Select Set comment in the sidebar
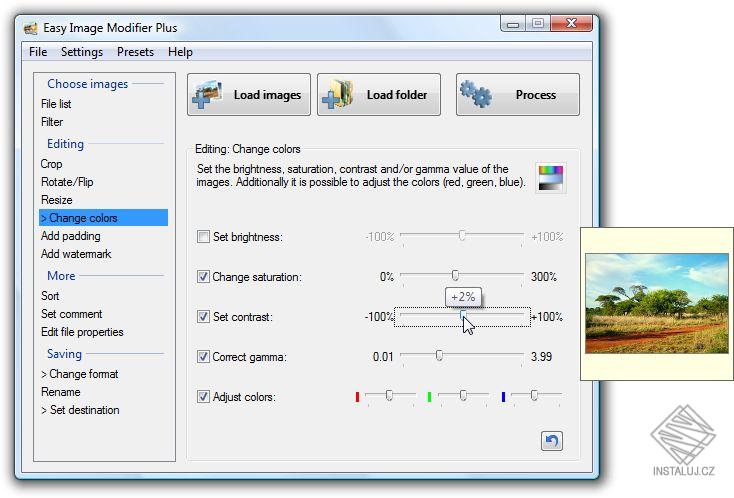 tap(72, 314)
